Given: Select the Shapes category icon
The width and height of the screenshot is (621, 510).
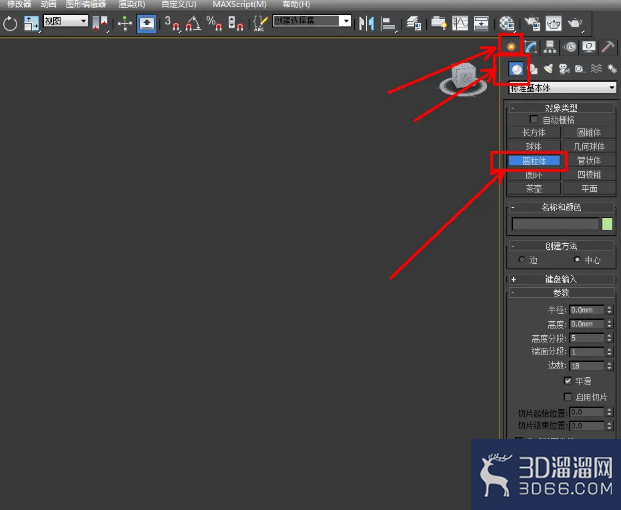Looking at the screenshot, I should point(533,69).
